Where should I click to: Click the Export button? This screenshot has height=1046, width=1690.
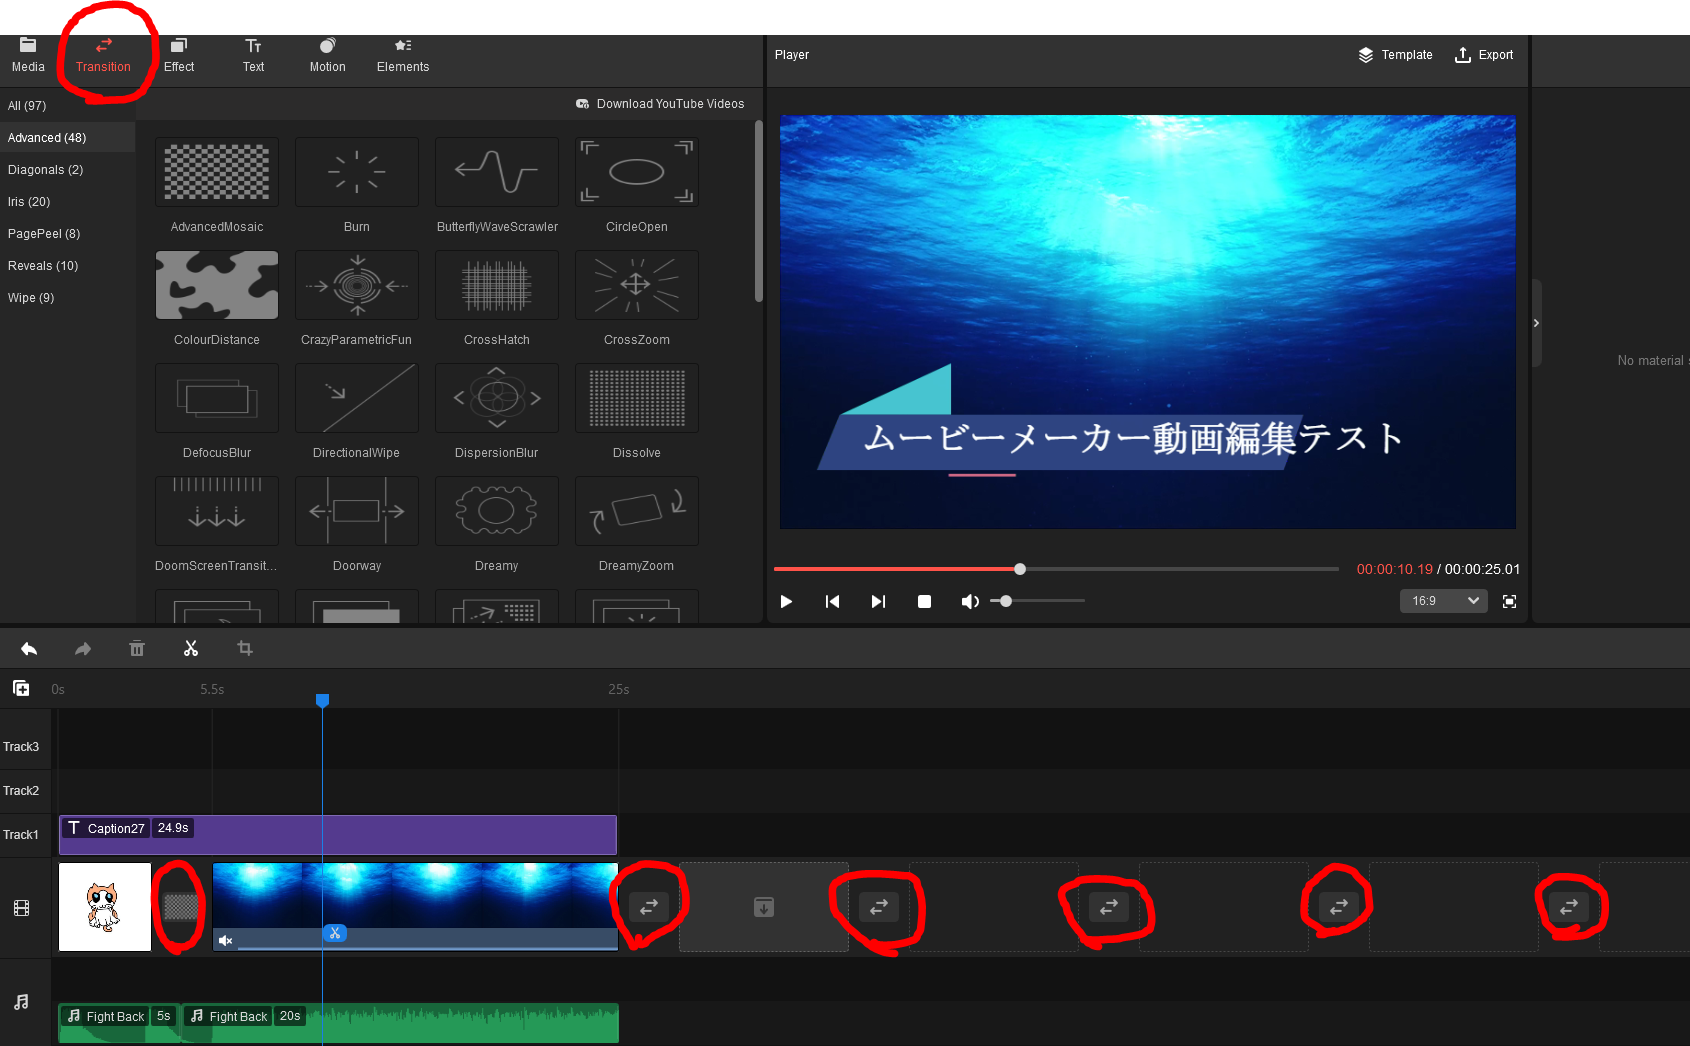(x=1484, y=55)
